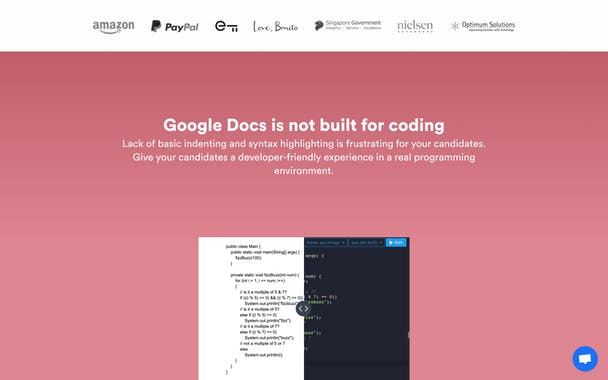This screenshot has height=380, width=608.
Task: Click the Nielsen logo
Action: [415, 26]
